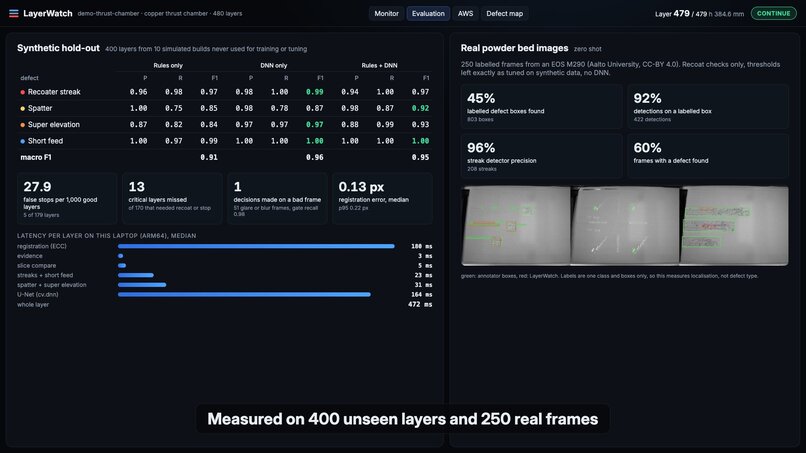Click the CONTINUE button
Viewport: 806px width, 453px height.
point(774,13)
